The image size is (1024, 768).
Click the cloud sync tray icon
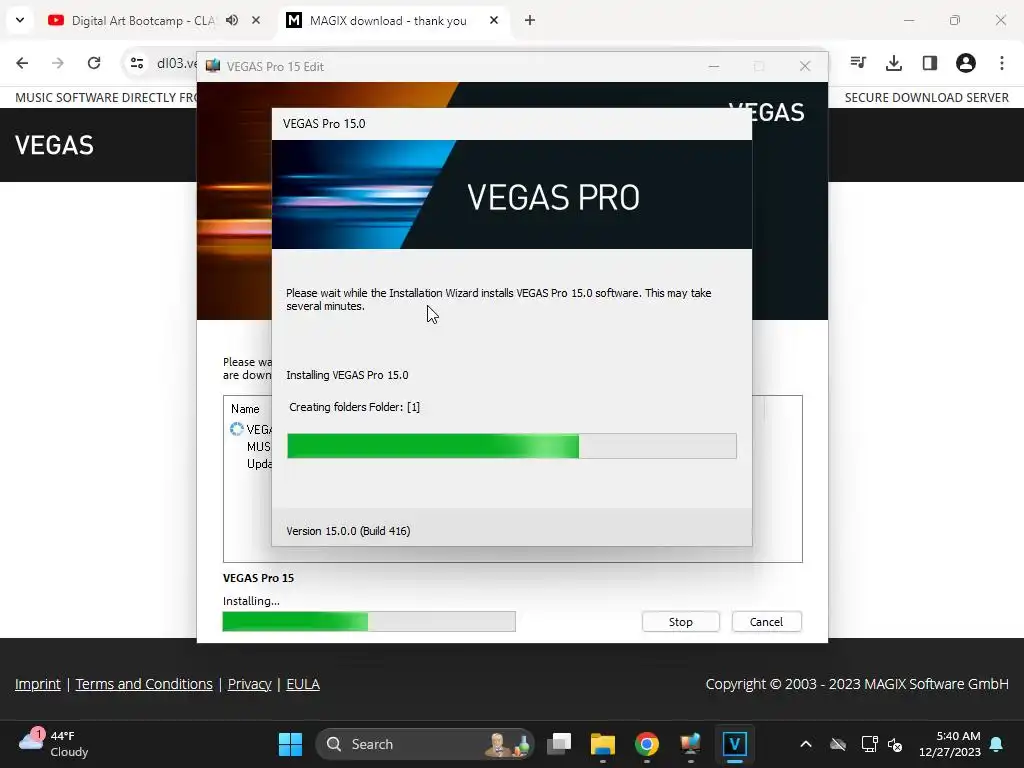[x=838, y=744]
